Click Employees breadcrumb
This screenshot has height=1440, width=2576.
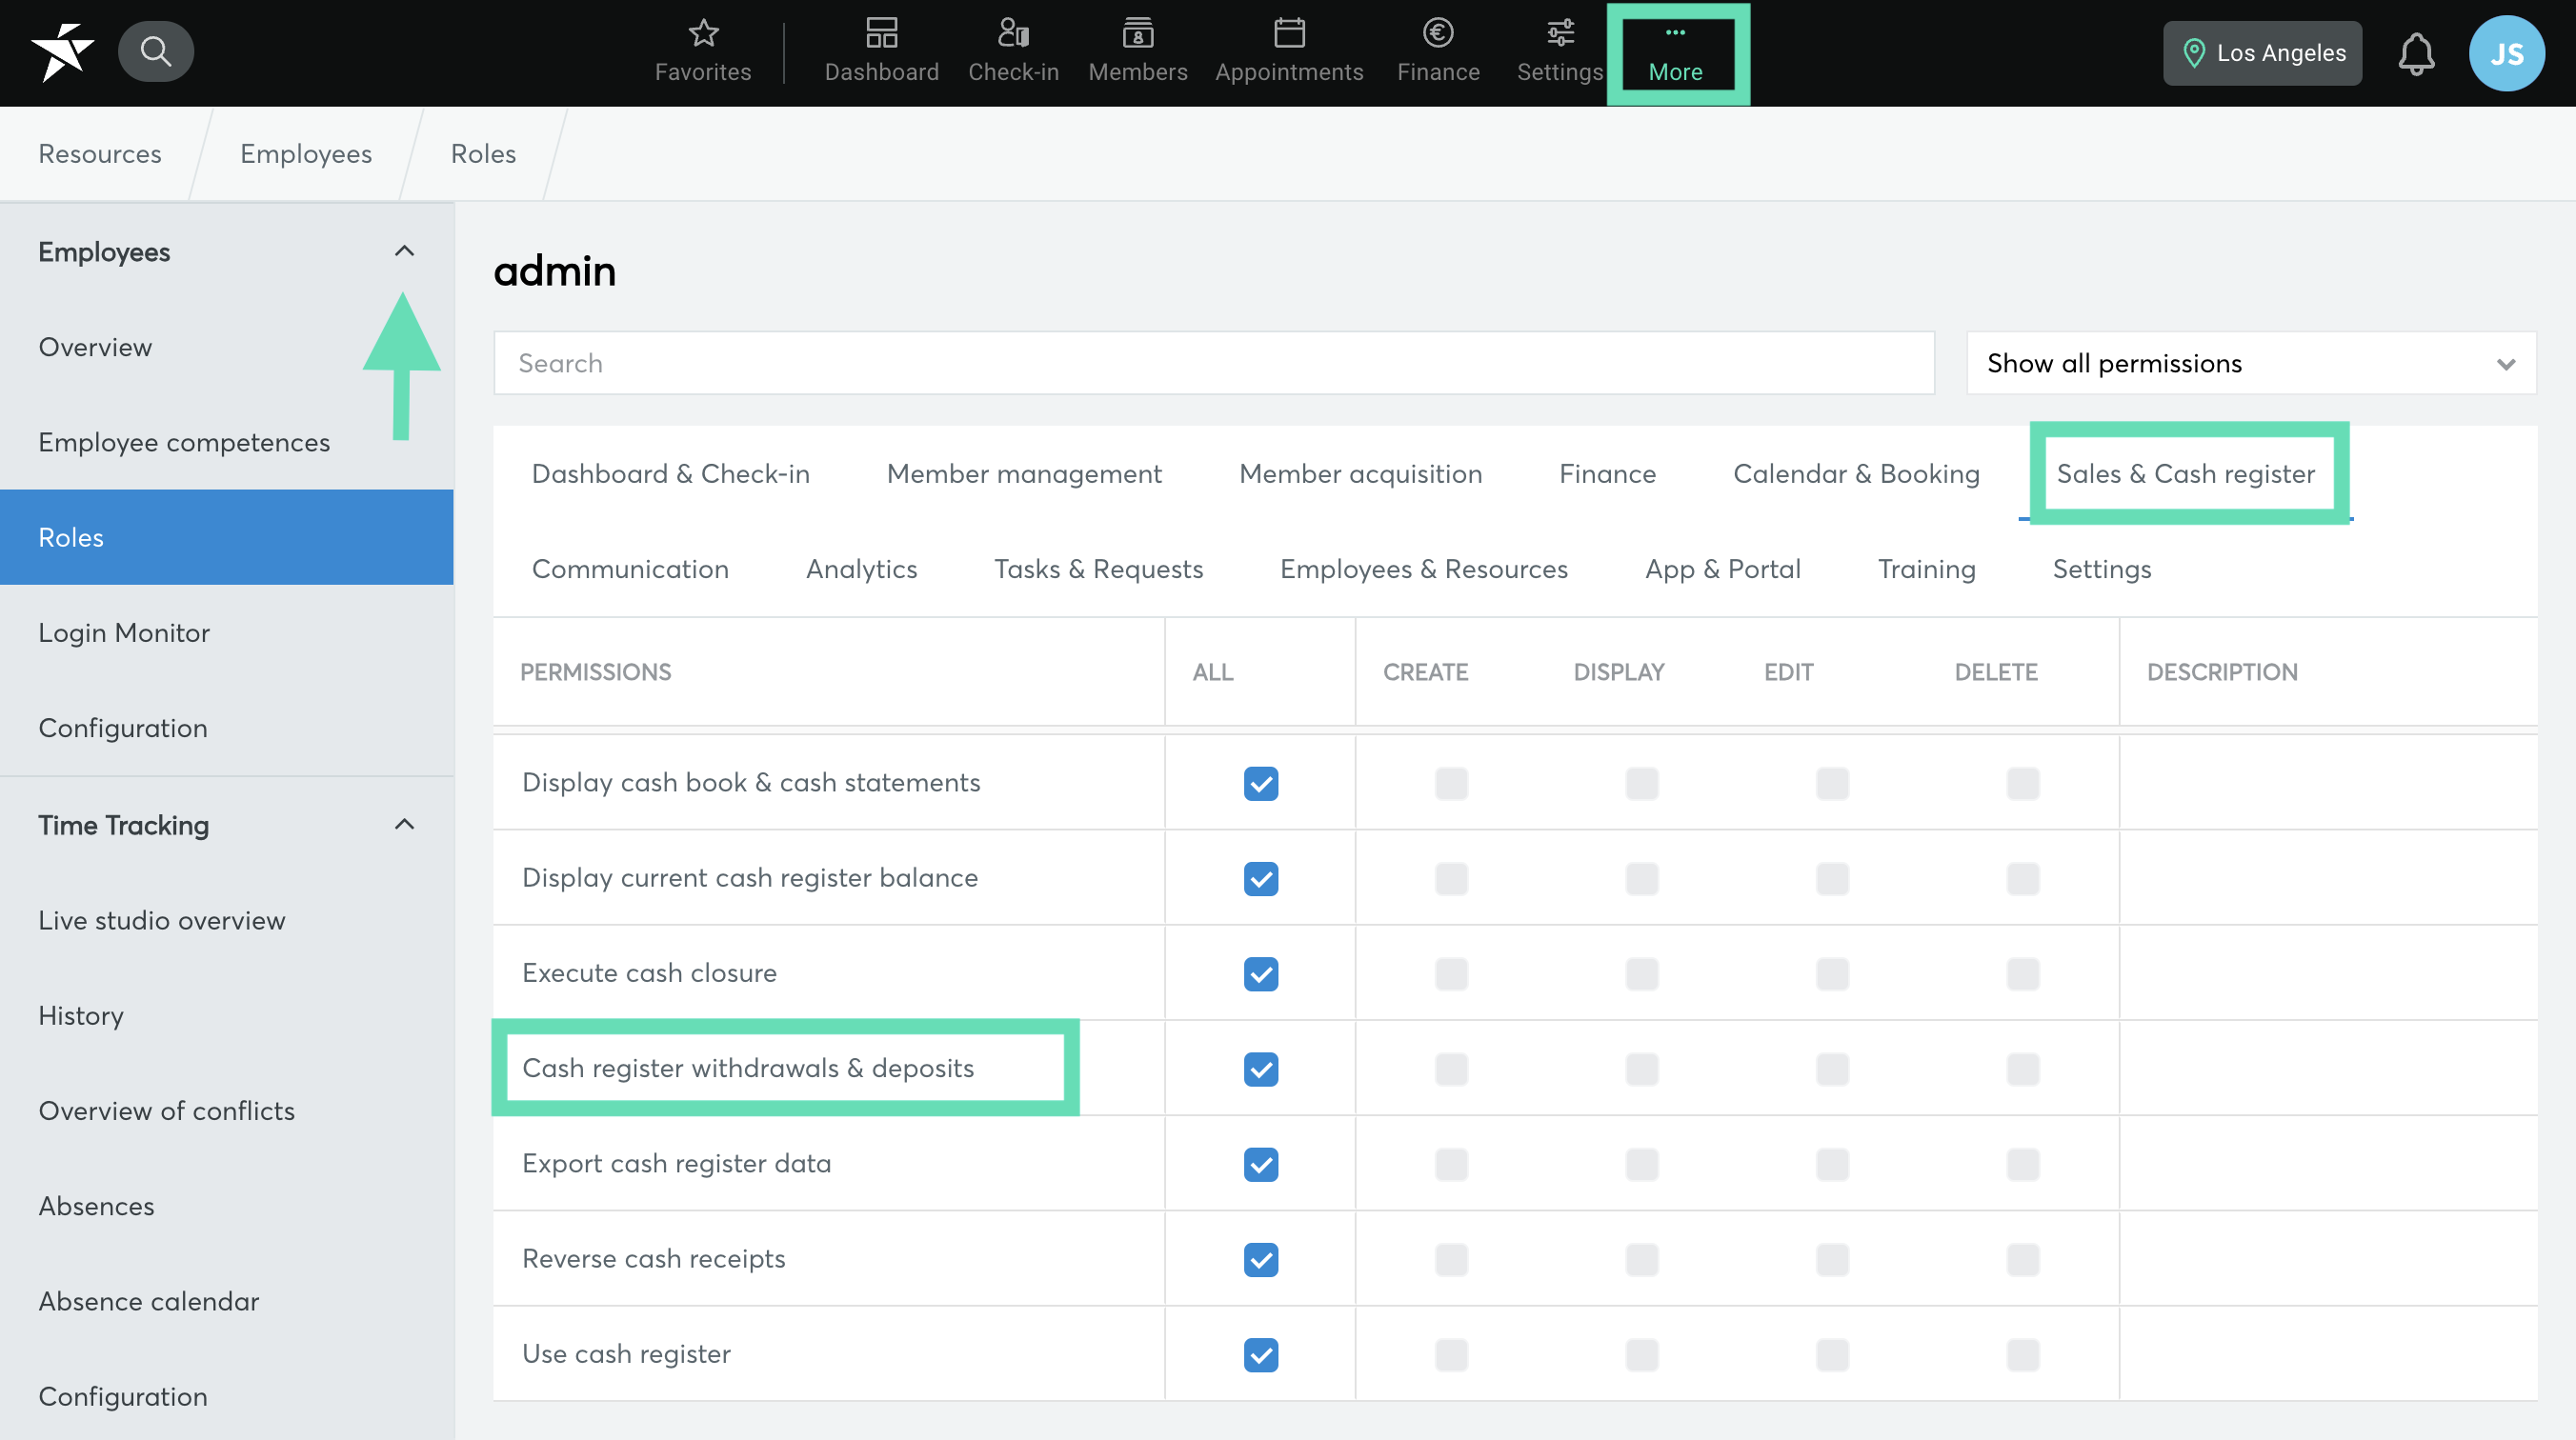click(306, 153)
